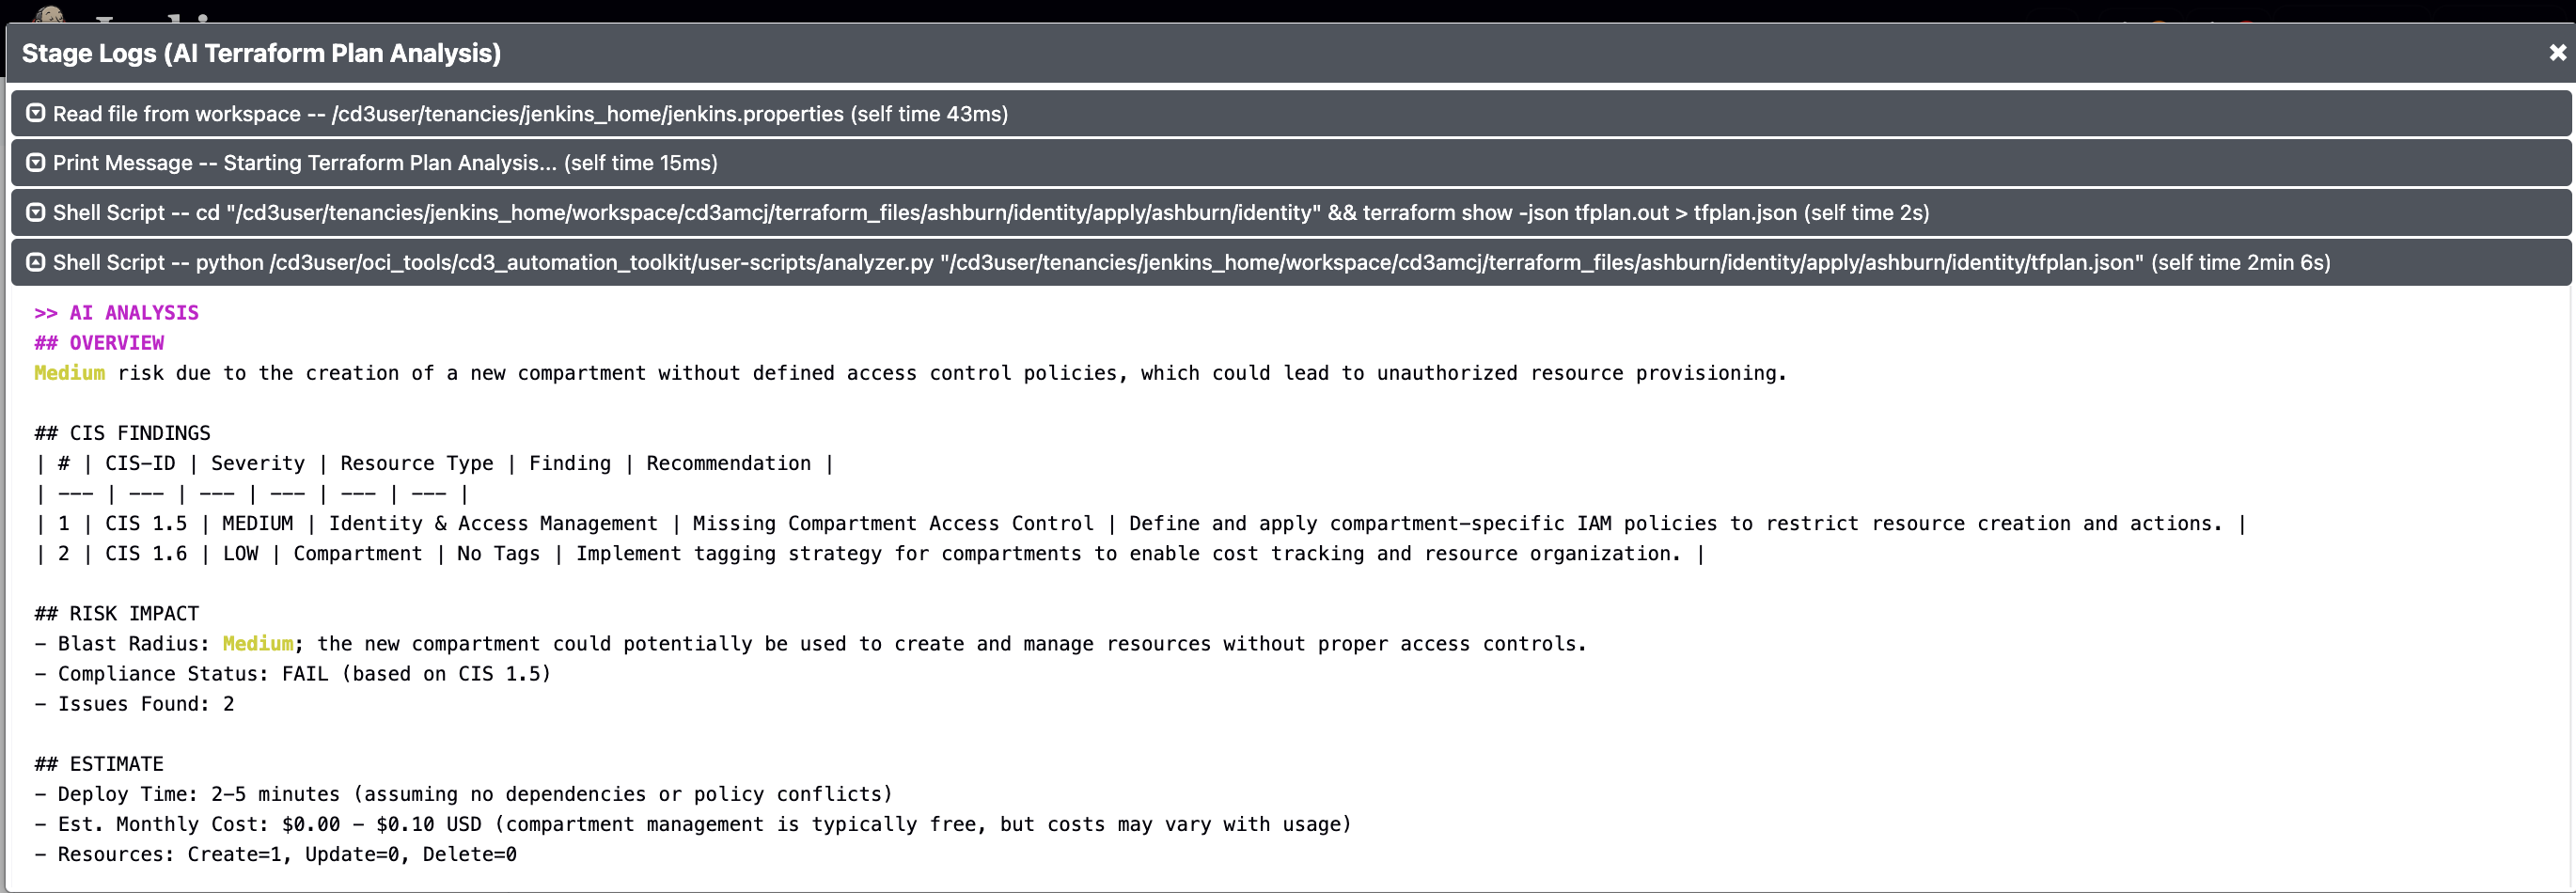Viewport: 2576px width, 893px height.
Task: Click the yellow 'Medium' word in the overview
Action: click(x=69, y=373)
